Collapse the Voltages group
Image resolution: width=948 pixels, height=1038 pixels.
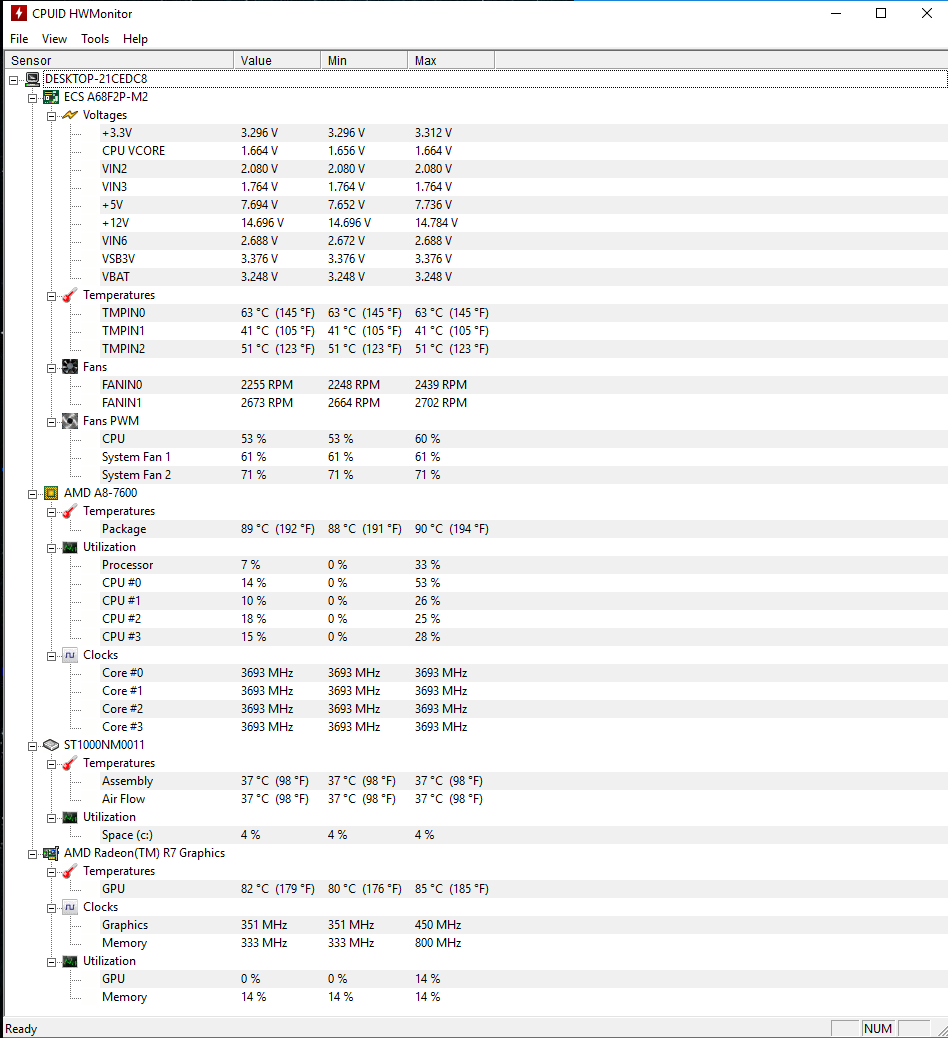click(52, 116)
